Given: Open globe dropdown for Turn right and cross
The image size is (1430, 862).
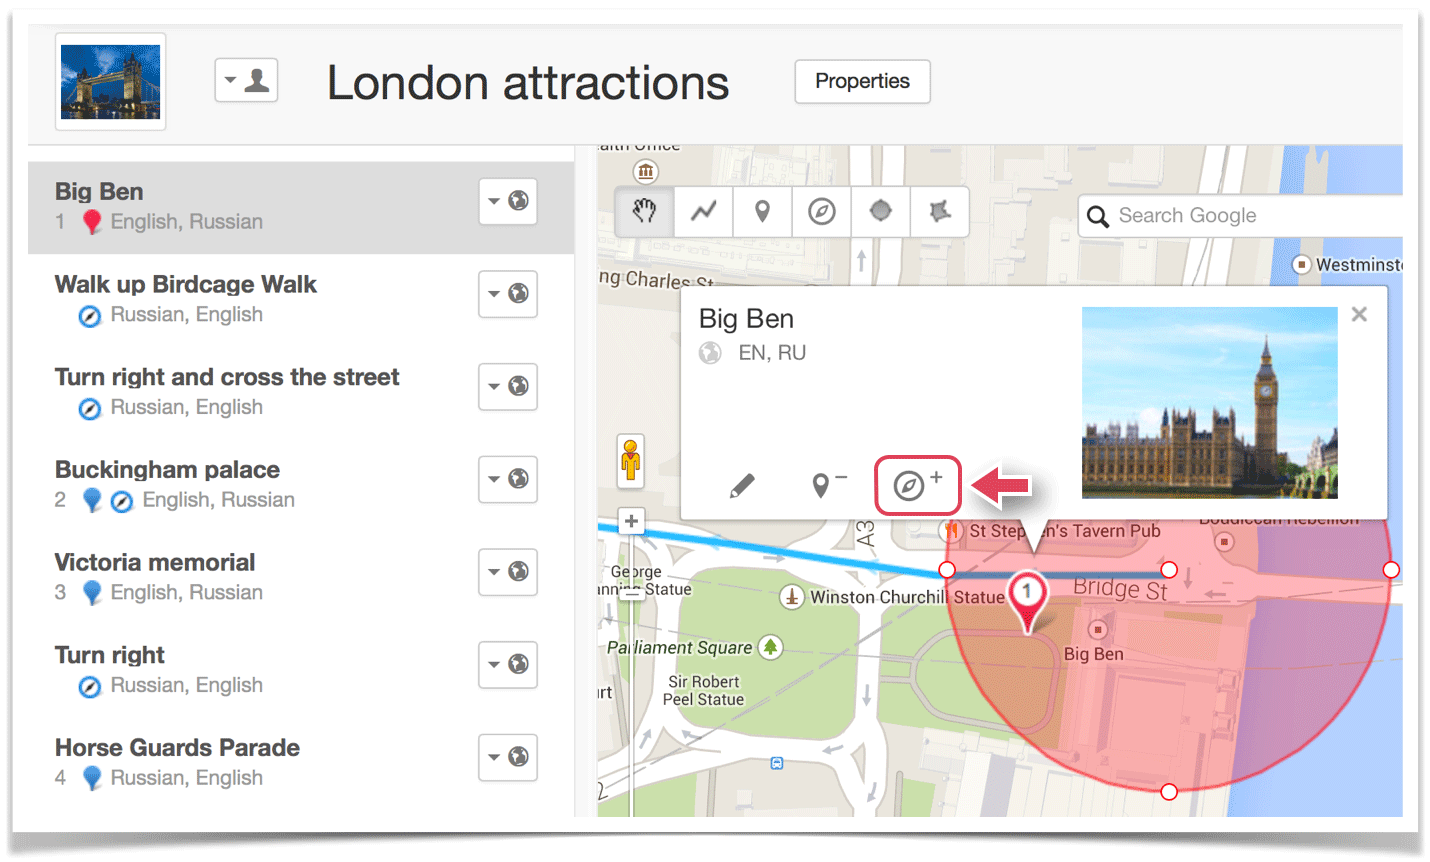Looking at the screenshot, I should pyautogui.click(x=508, y=386).
